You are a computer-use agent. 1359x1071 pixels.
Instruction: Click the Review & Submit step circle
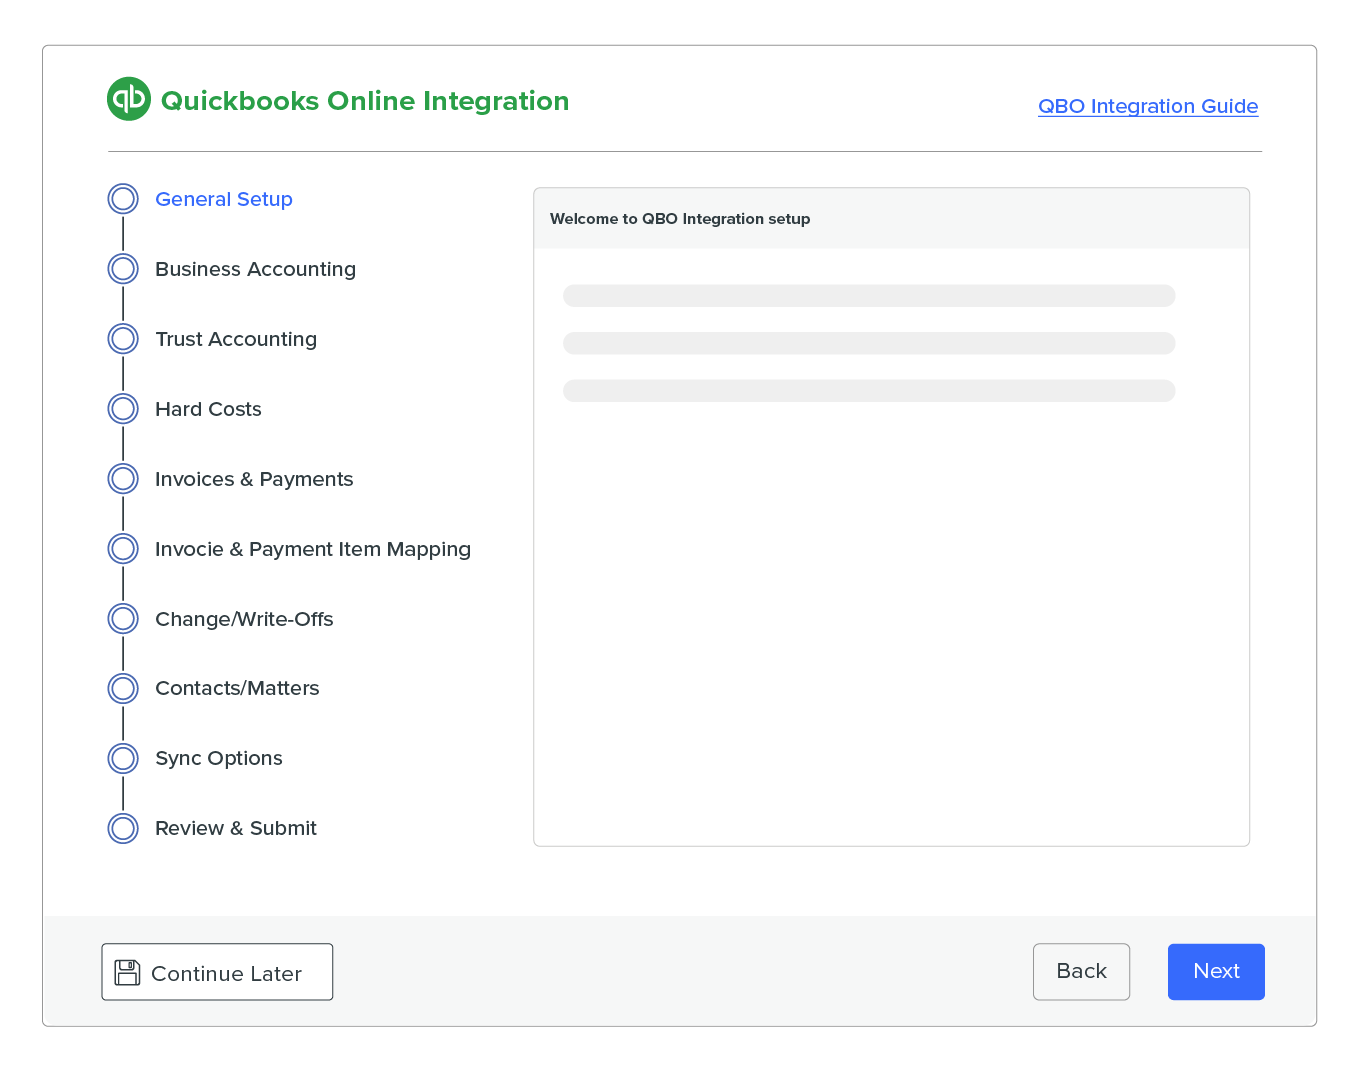pyautogui.click(x=122, y=828)
